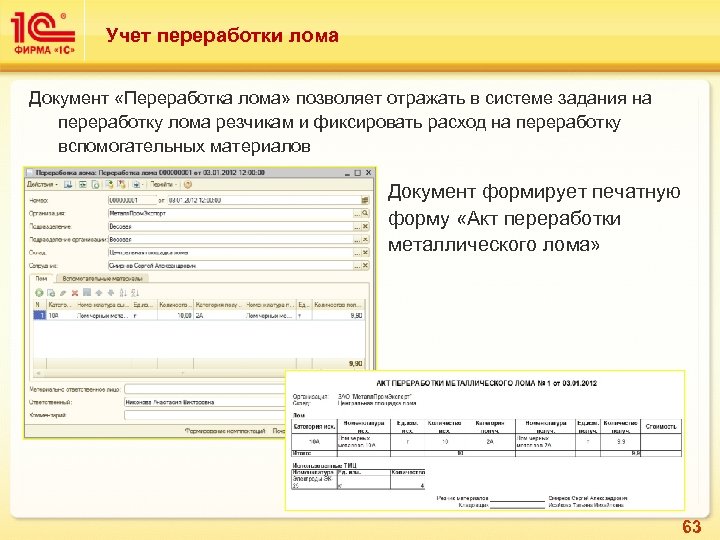
Task: Open selection ellipsis for Подразделение организации
Action: 357,239
